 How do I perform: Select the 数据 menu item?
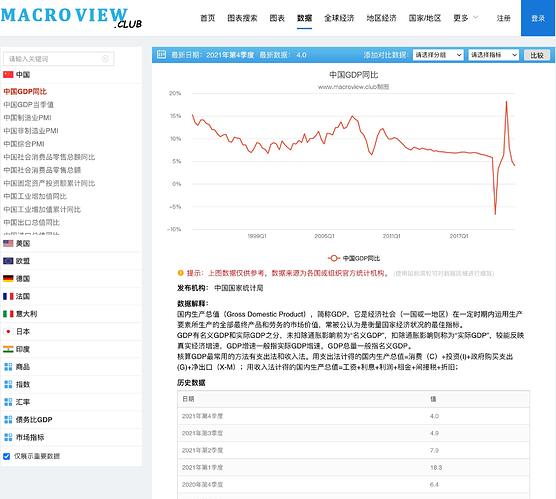(x=304, y=18)
